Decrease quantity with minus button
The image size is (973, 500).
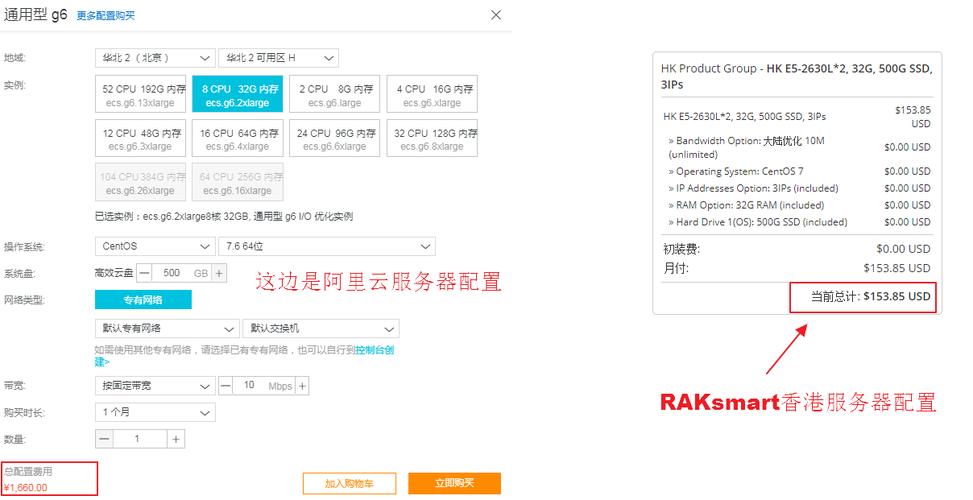tap(105, 439)
